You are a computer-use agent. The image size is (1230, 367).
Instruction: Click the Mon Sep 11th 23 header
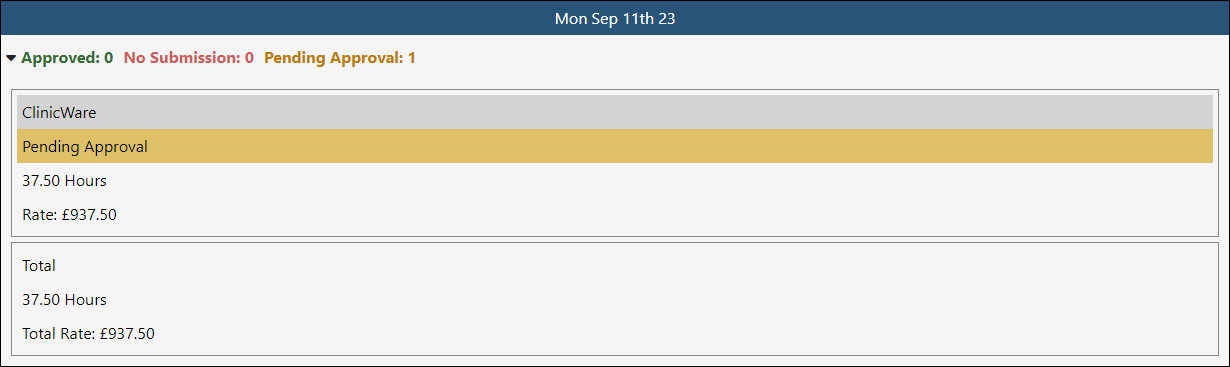[x=615, y=19]
